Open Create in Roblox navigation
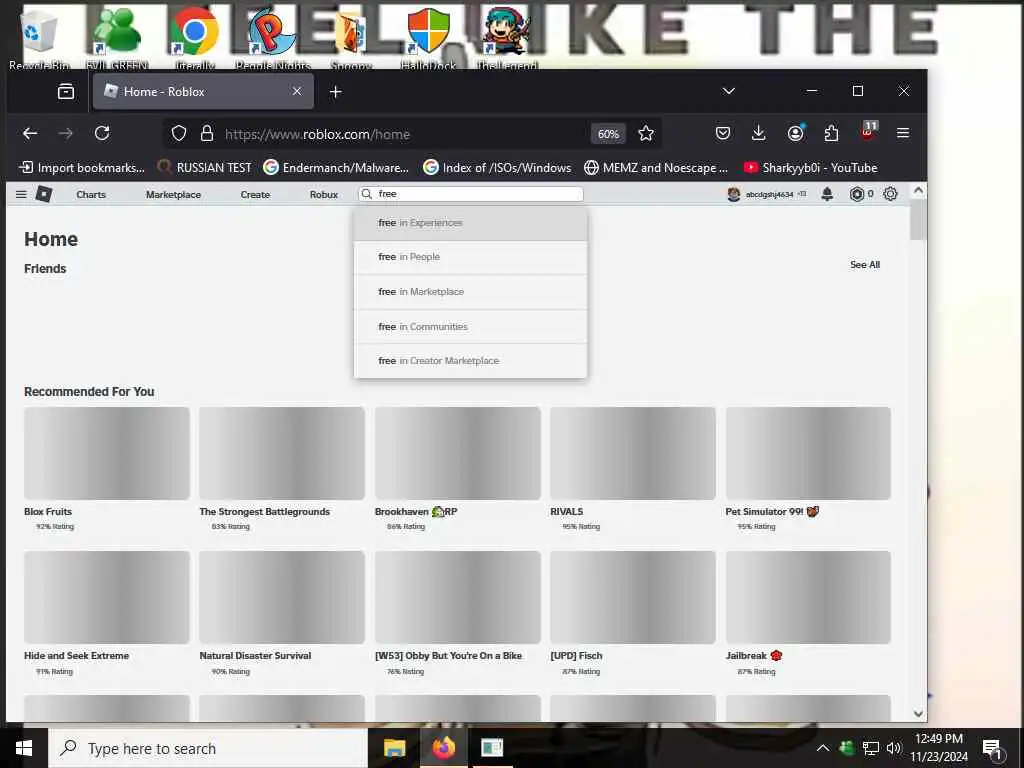Image resolution: width=1024 pixels, height=768 pixels. tap(255, 195)
